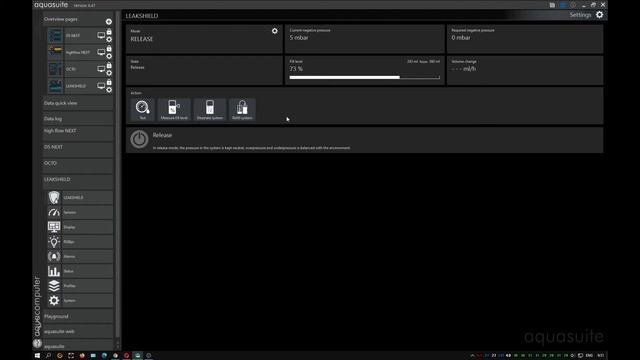Viewport: 640px width, 360px height.
Task: Toggle lock on D5 NEXT overview page
Action: tap(109, 32)
